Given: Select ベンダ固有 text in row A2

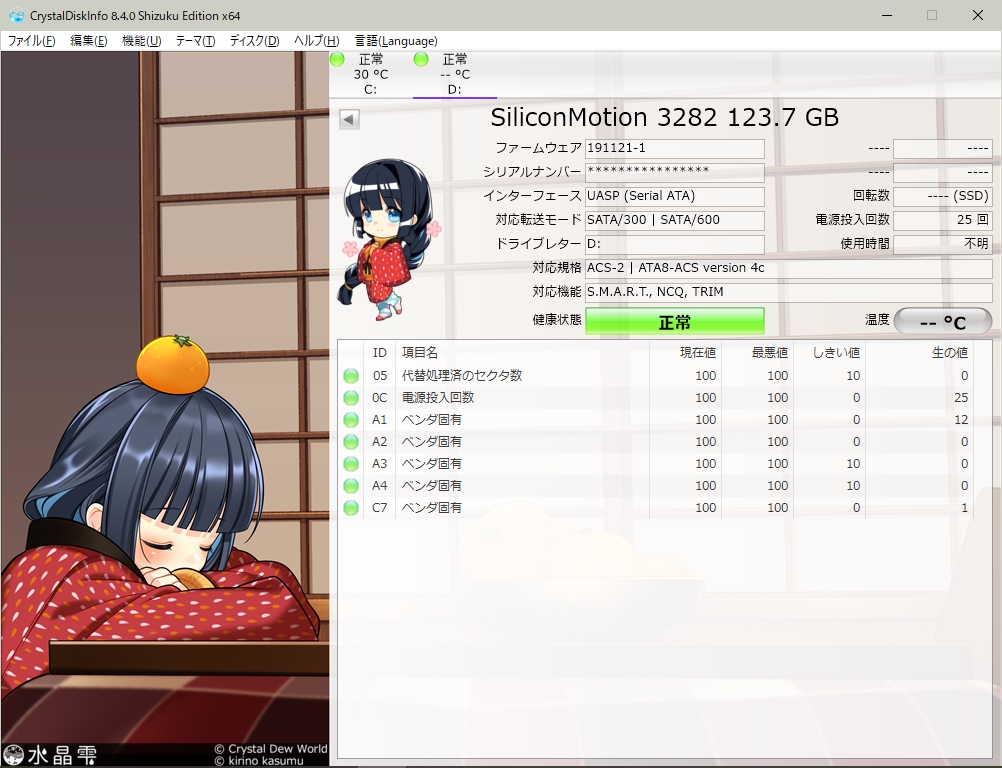Looking at the screenshot, I should [431, 442].
